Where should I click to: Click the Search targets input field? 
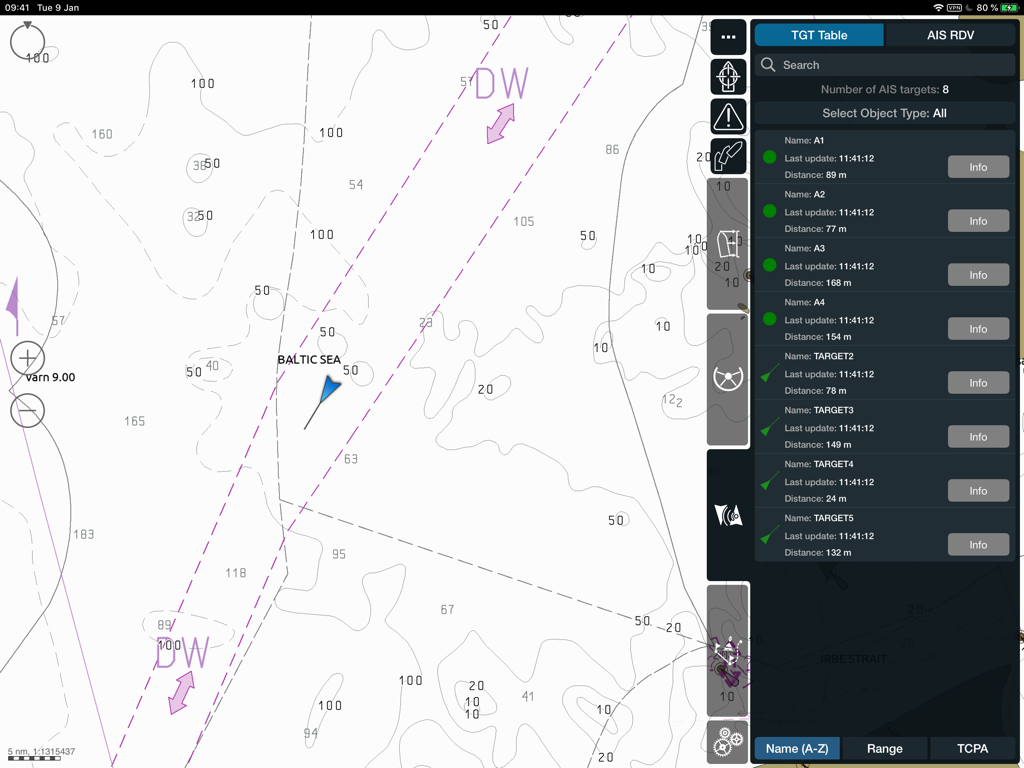pos(884,64)
